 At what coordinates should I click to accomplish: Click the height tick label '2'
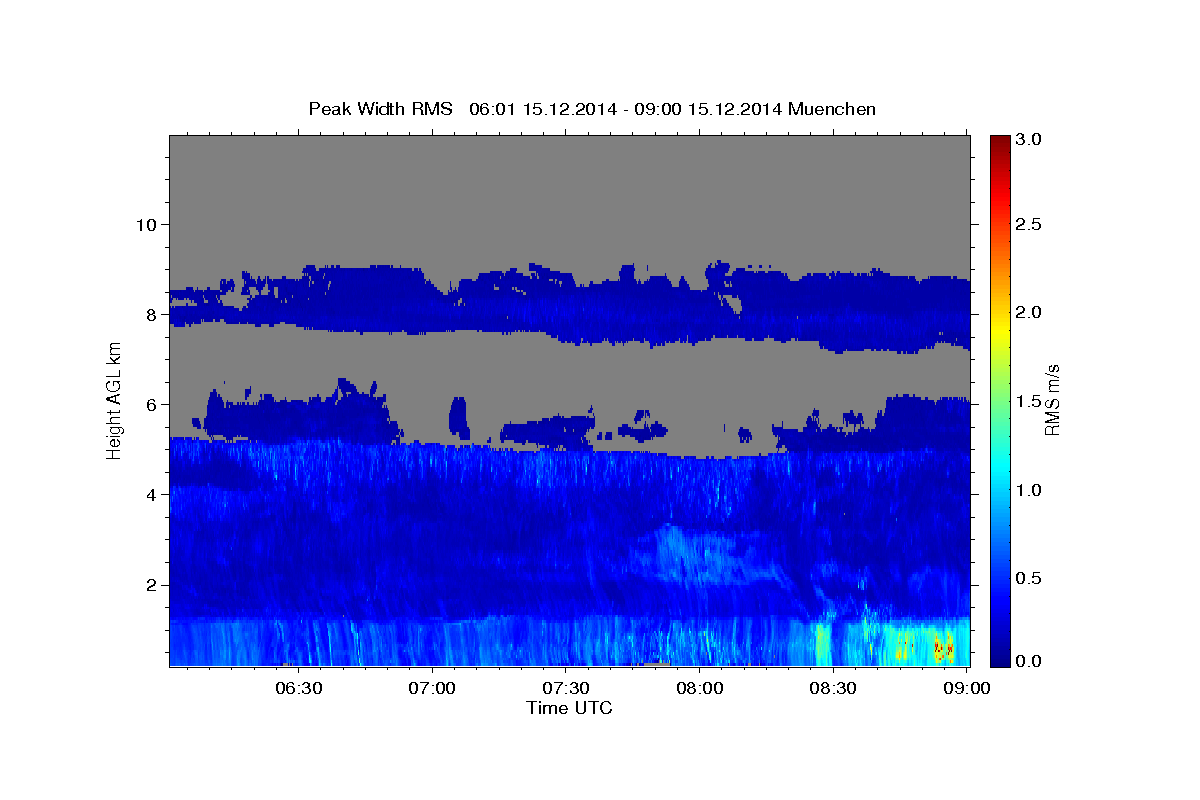(x=150, y=585)
